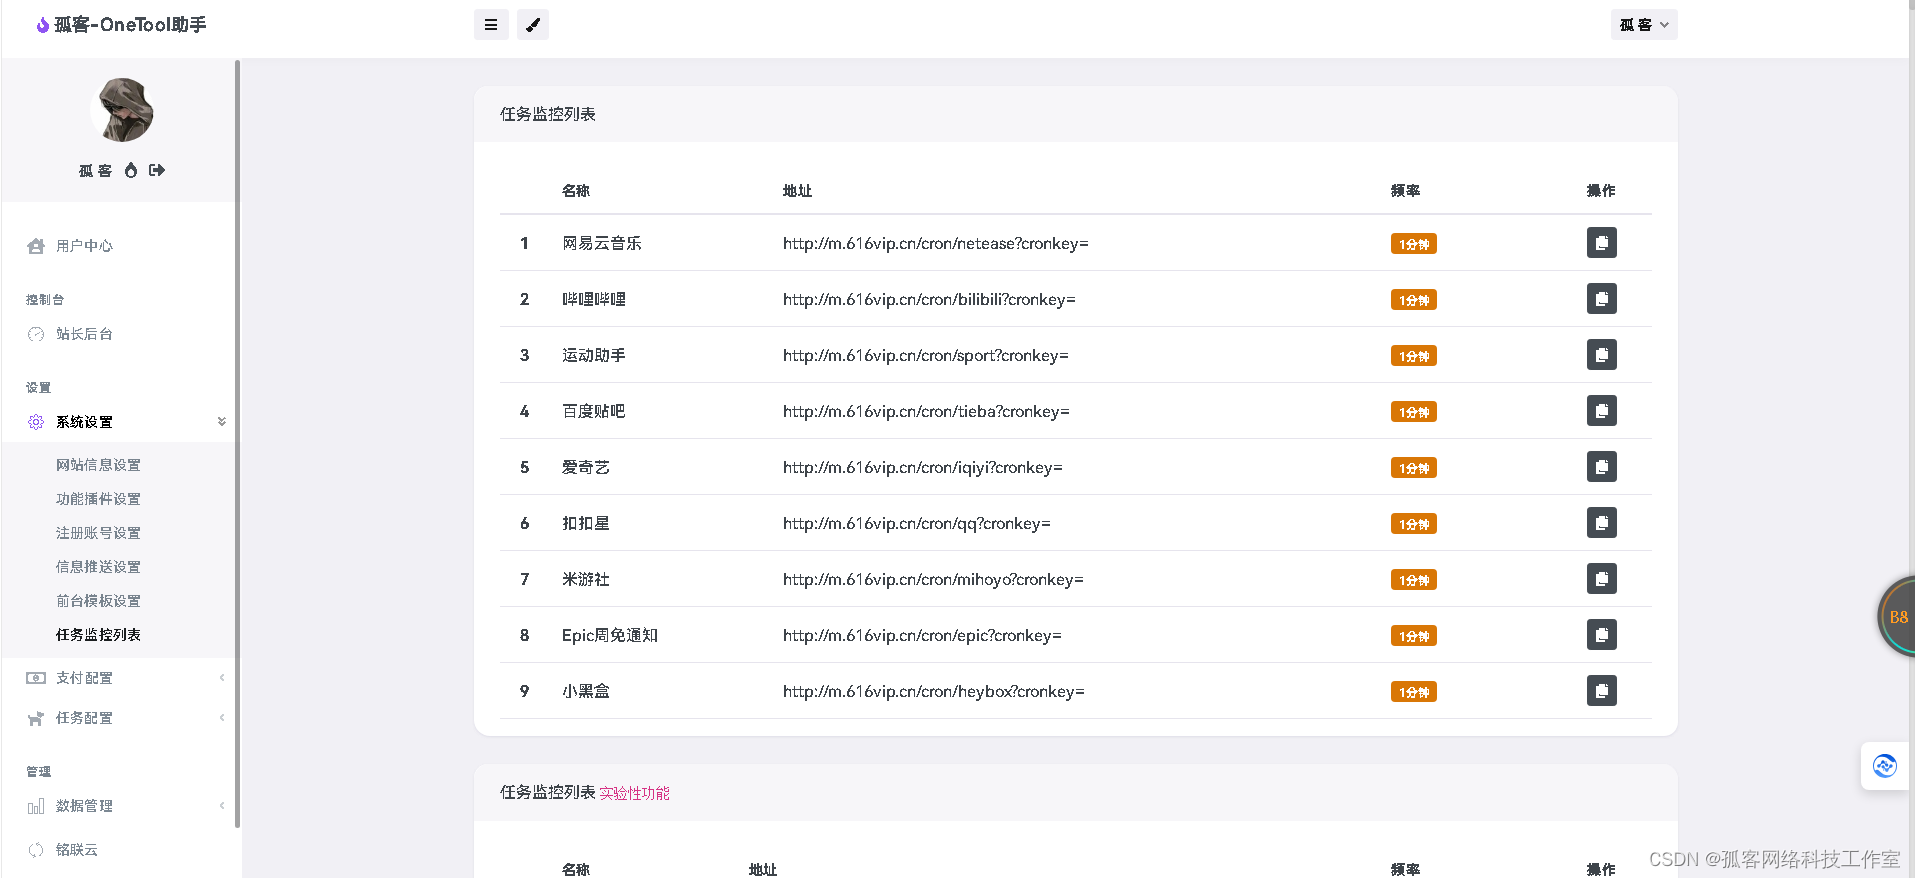
Task: Expand the 任务配置 menu arrow
Action: 222,718
